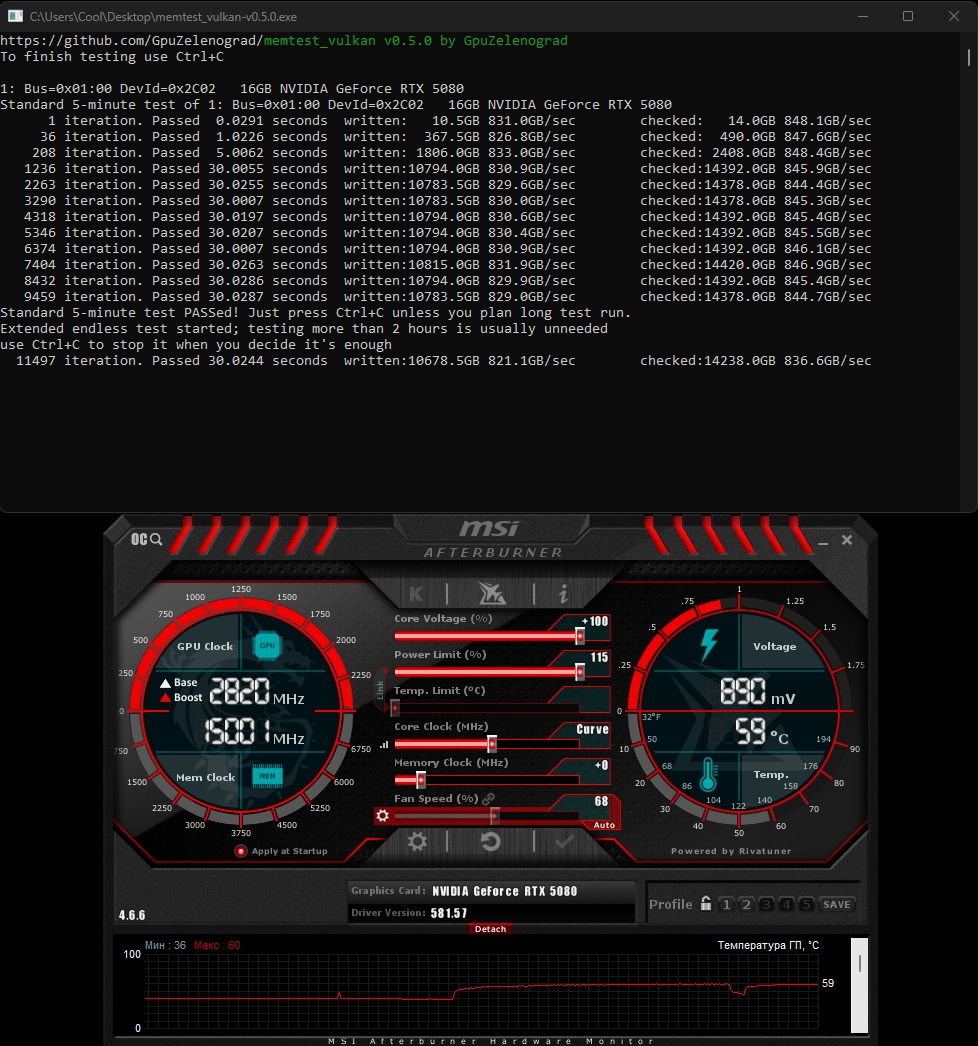Click the Core Voltage slider handle
Screen dimensions: 978x1046
click(x=580, y=636)
